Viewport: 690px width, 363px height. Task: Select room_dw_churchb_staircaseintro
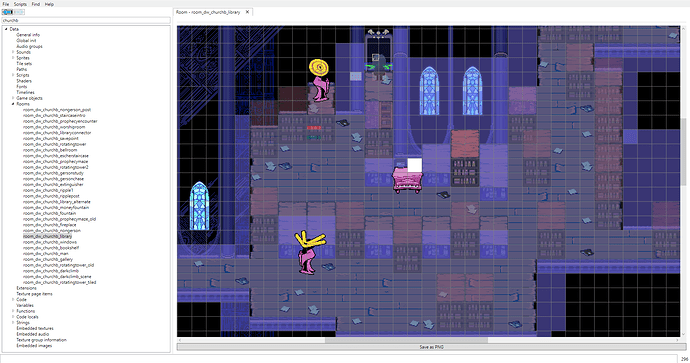pyautogui.click(x=54, y=115)
